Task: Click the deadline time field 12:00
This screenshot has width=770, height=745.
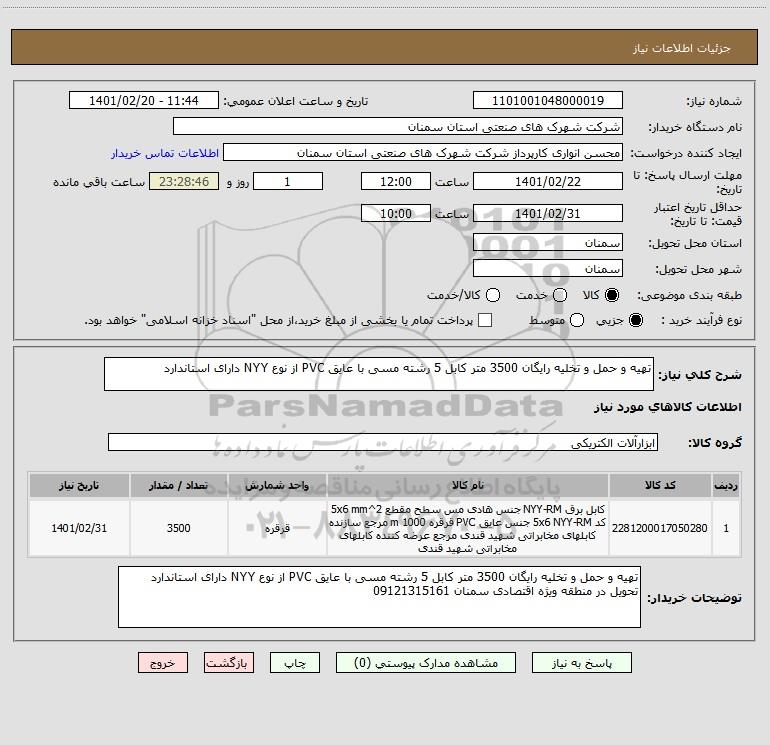Action: pos(396,181)
